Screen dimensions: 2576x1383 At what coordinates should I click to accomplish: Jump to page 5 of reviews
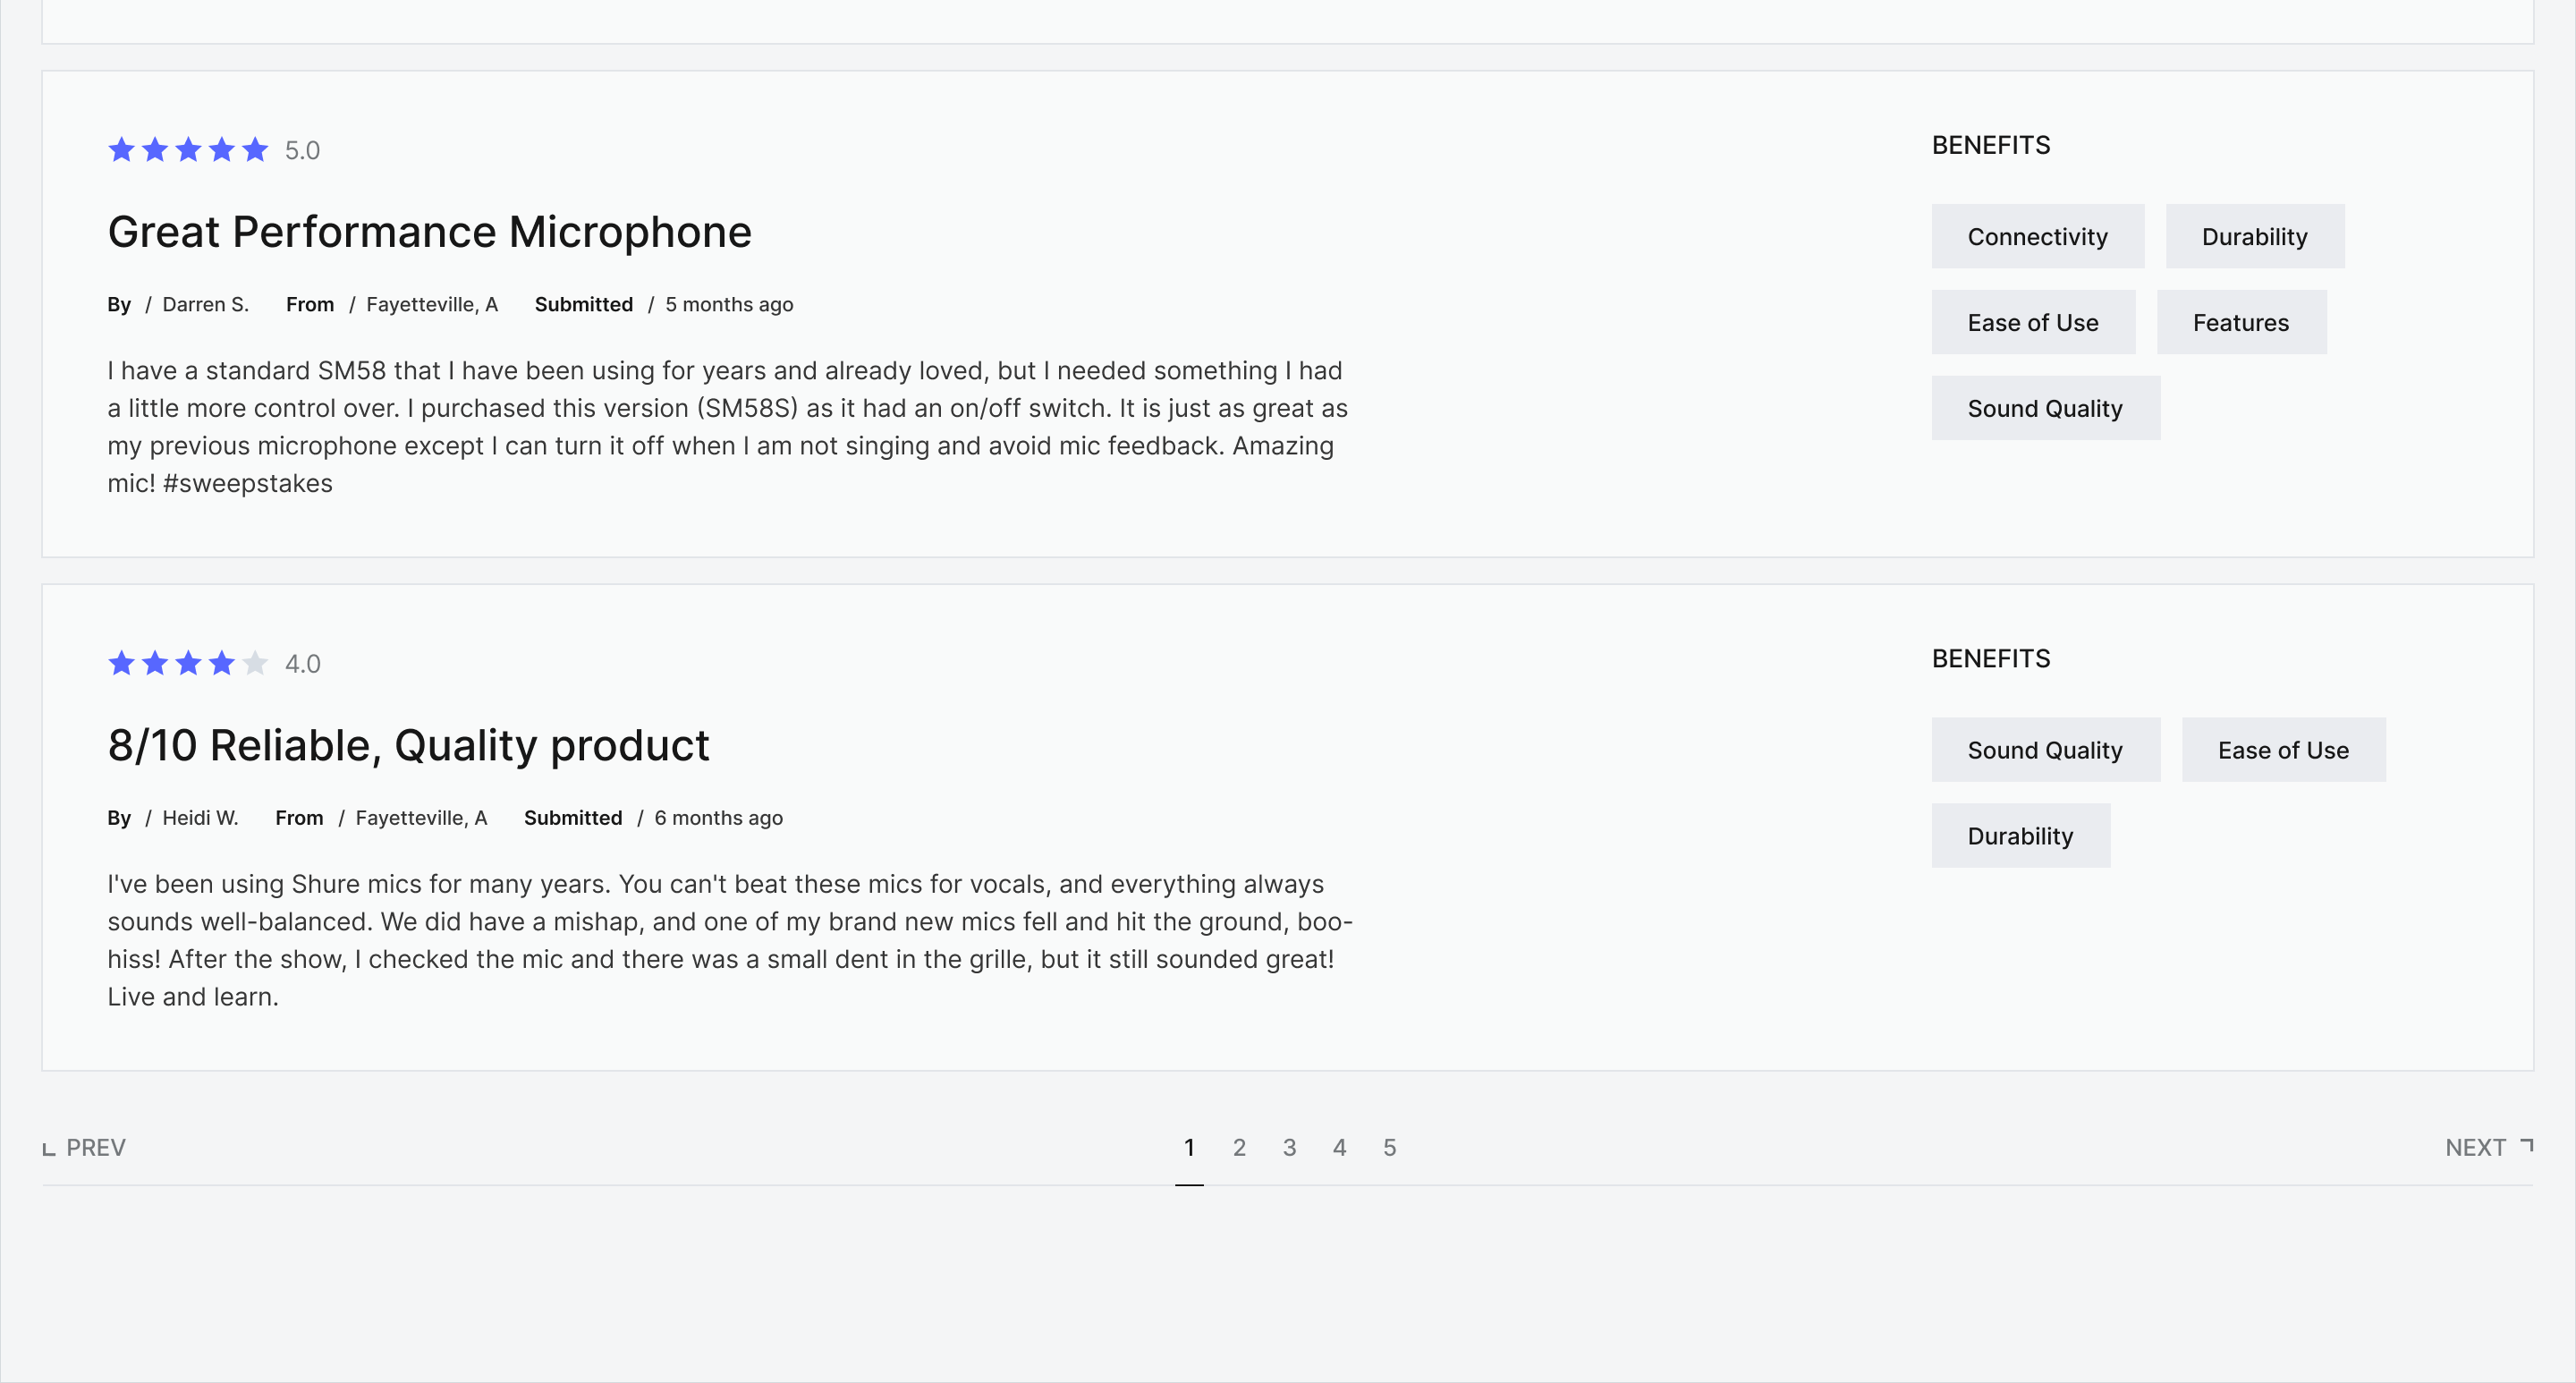point(1389,1147)
